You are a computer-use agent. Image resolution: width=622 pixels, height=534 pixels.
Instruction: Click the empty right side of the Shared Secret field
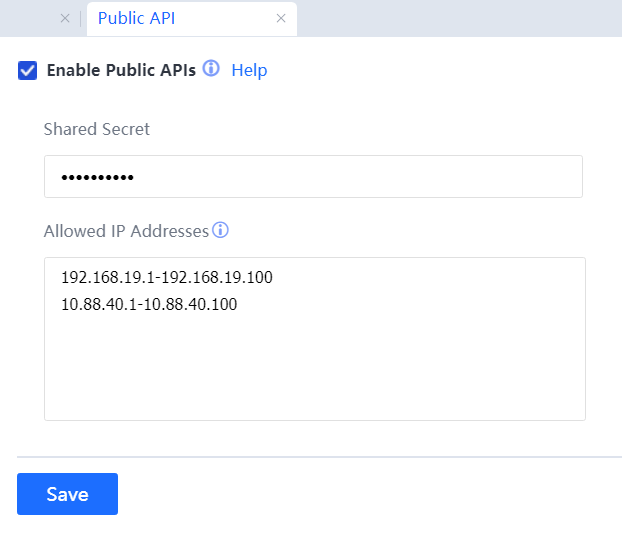click(450, 177)
